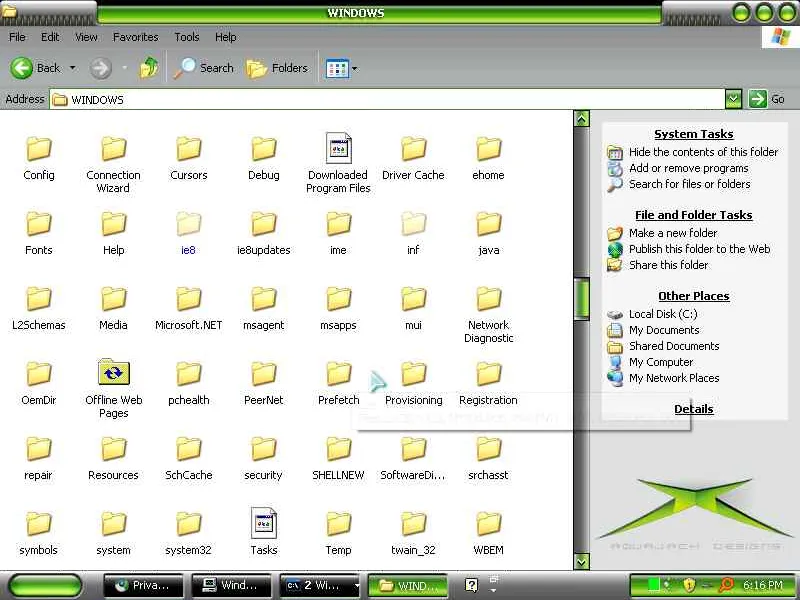Select the Cursors folder icon
The height and width of the screenshot is (600, 800).
click(x=189, y=149)
